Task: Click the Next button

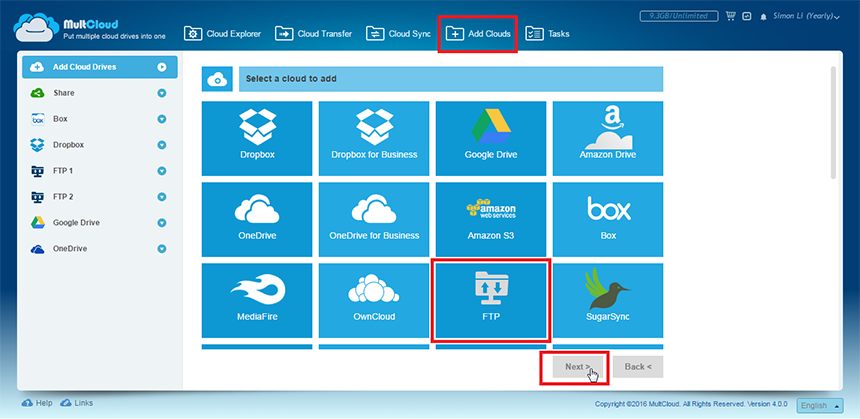Action: (578, 367)
